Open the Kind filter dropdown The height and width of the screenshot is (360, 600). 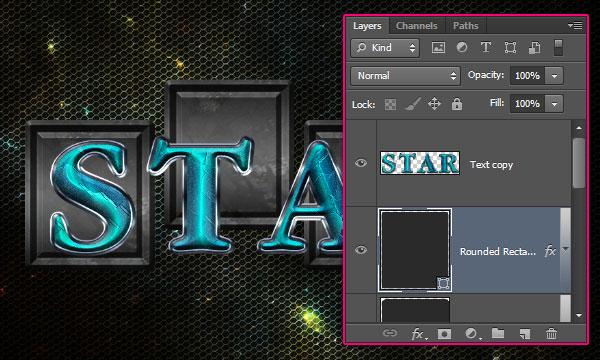click(385, 48)
